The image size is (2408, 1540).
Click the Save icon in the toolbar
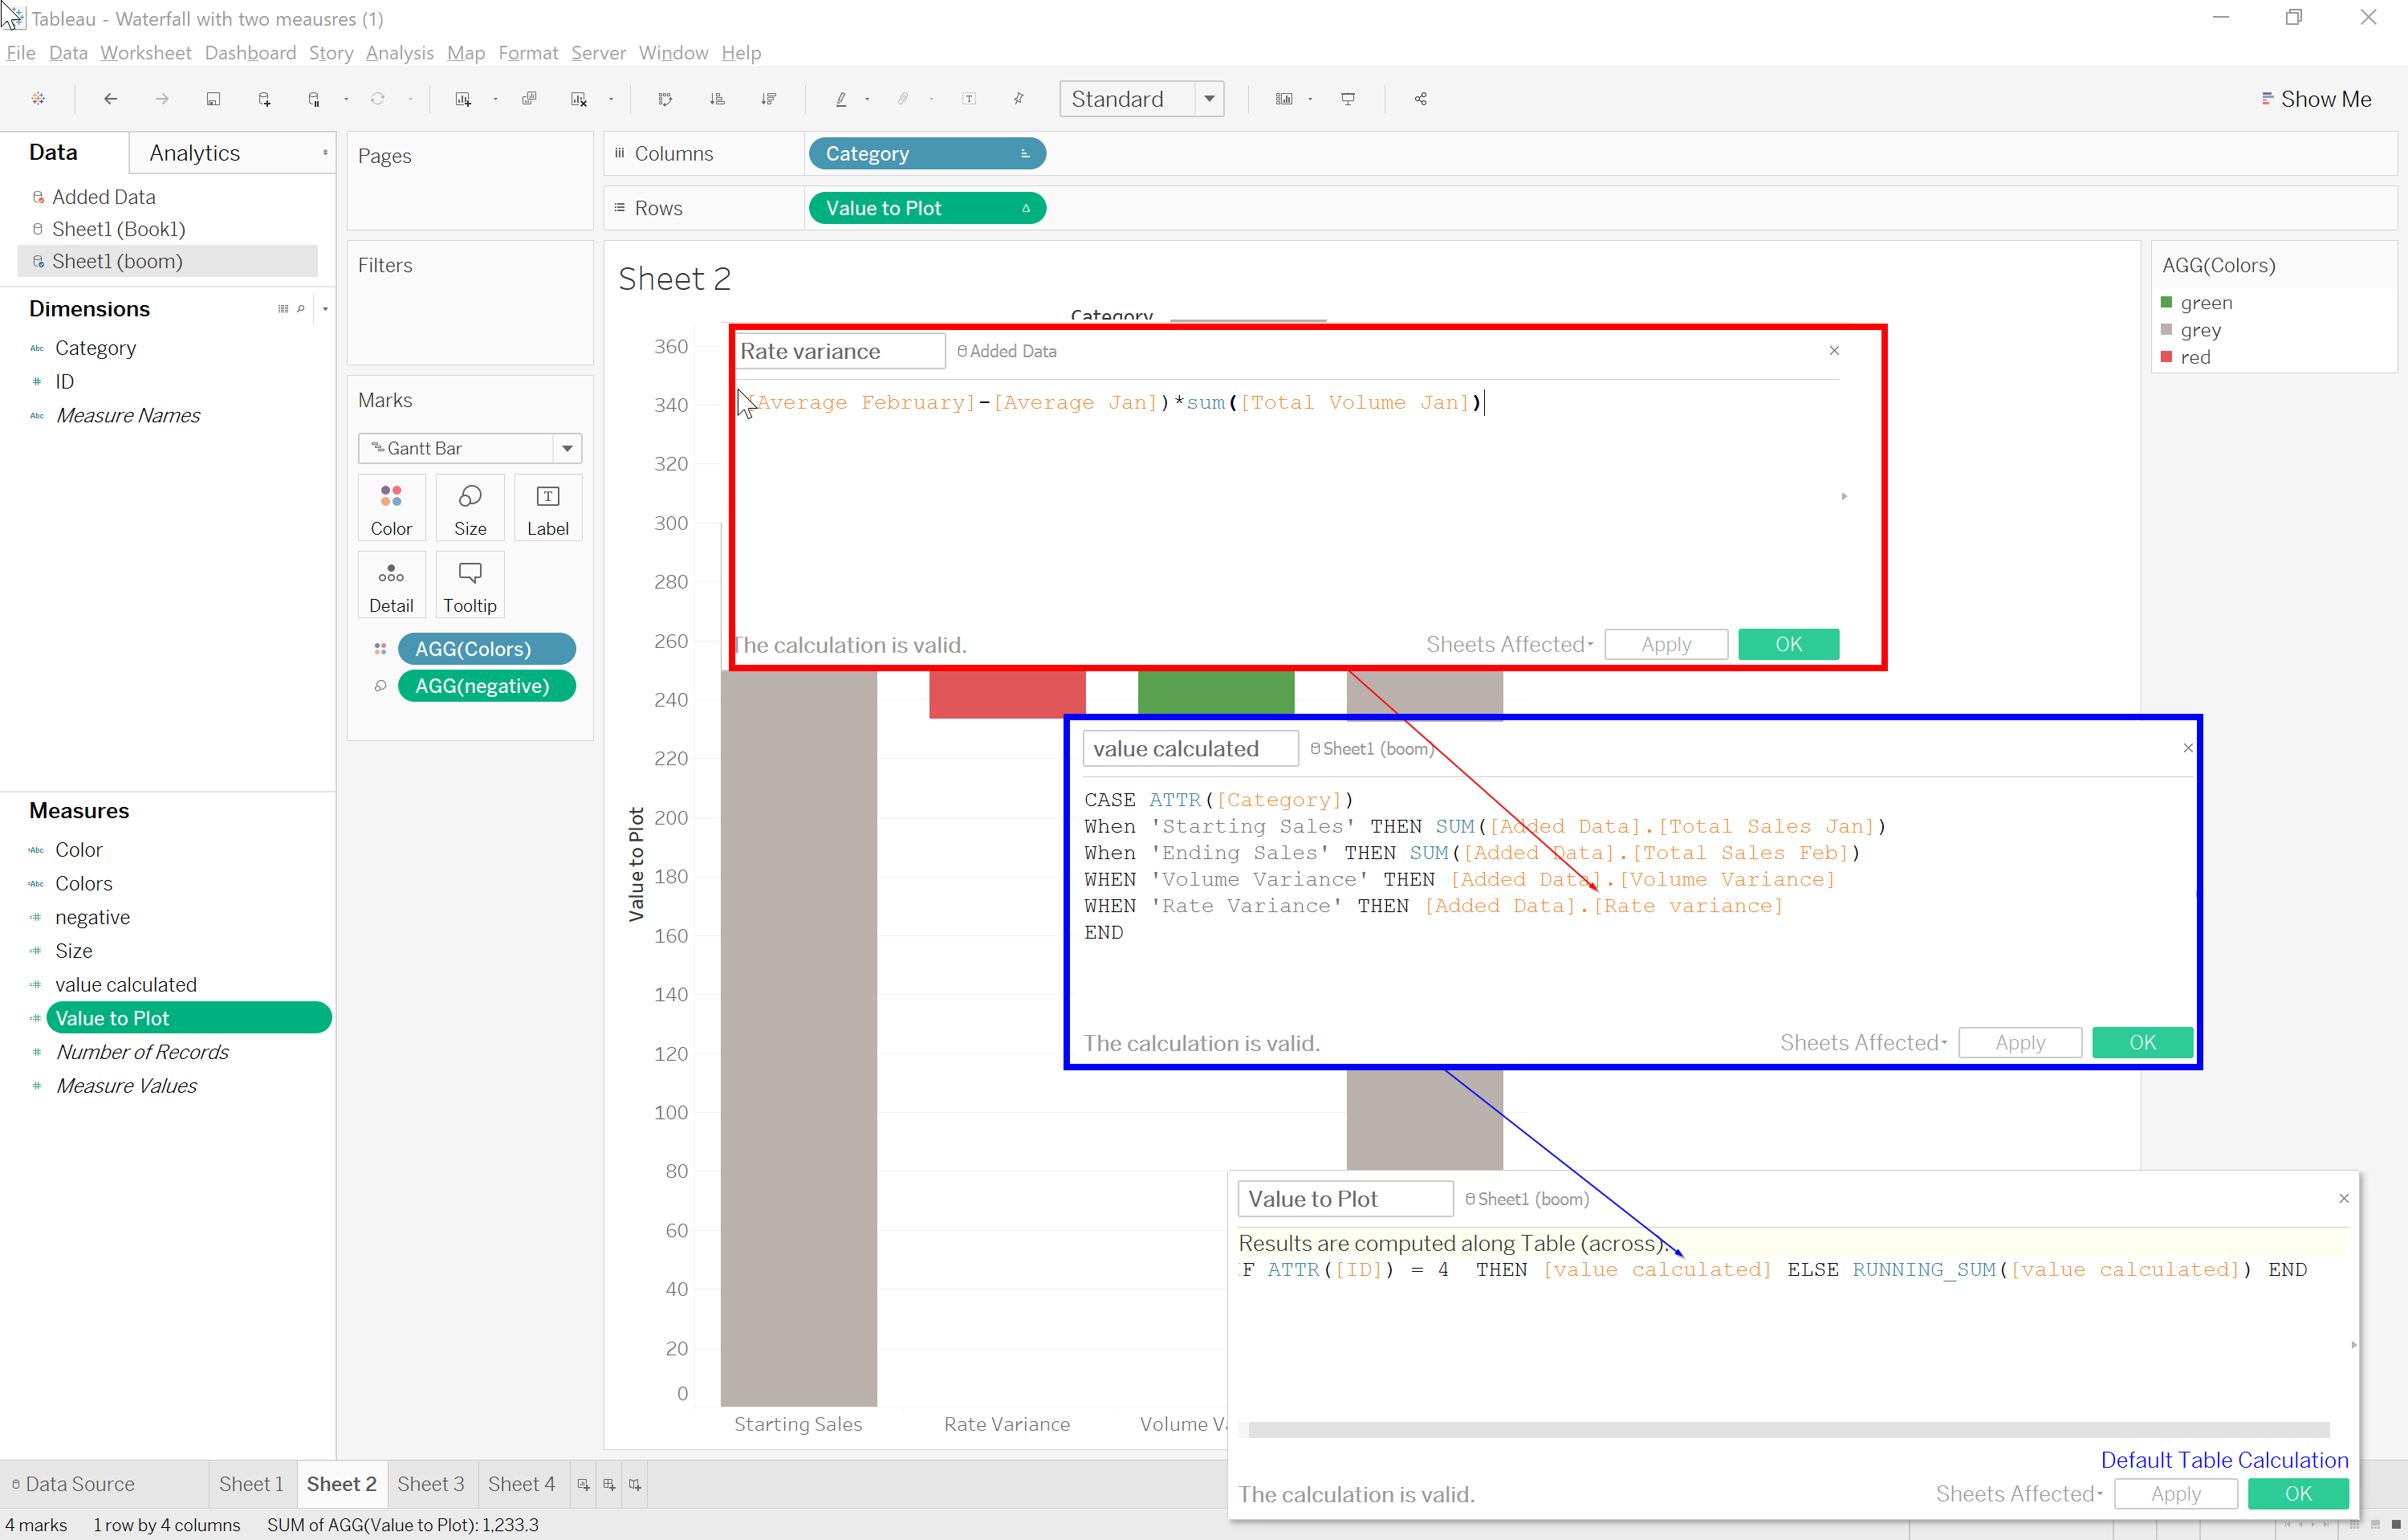[214, 98]
